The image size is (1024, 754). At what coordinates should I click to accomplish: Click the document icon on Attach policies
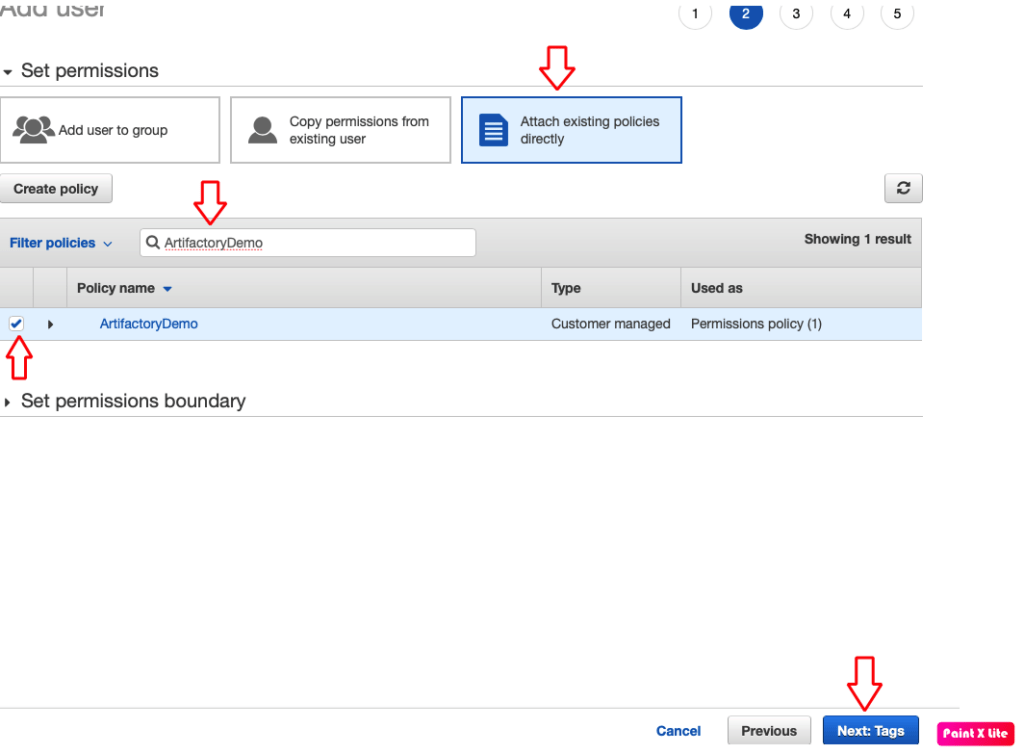pos(493,130)
